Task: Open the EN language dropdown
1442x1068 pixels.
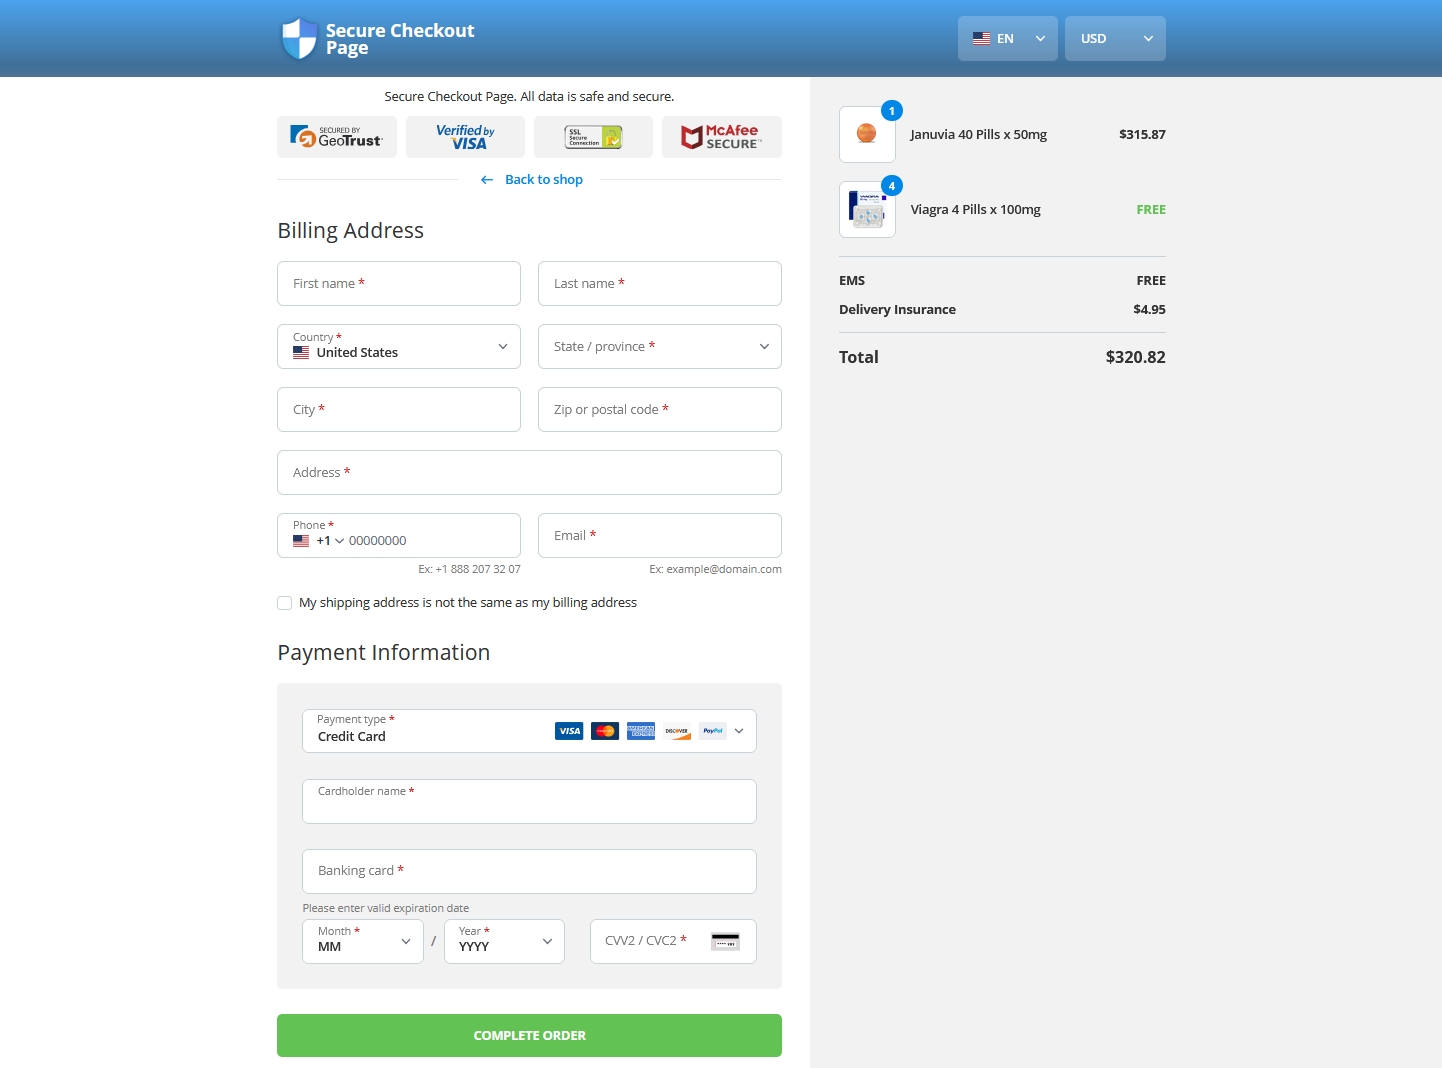Action: [1008, 39]
